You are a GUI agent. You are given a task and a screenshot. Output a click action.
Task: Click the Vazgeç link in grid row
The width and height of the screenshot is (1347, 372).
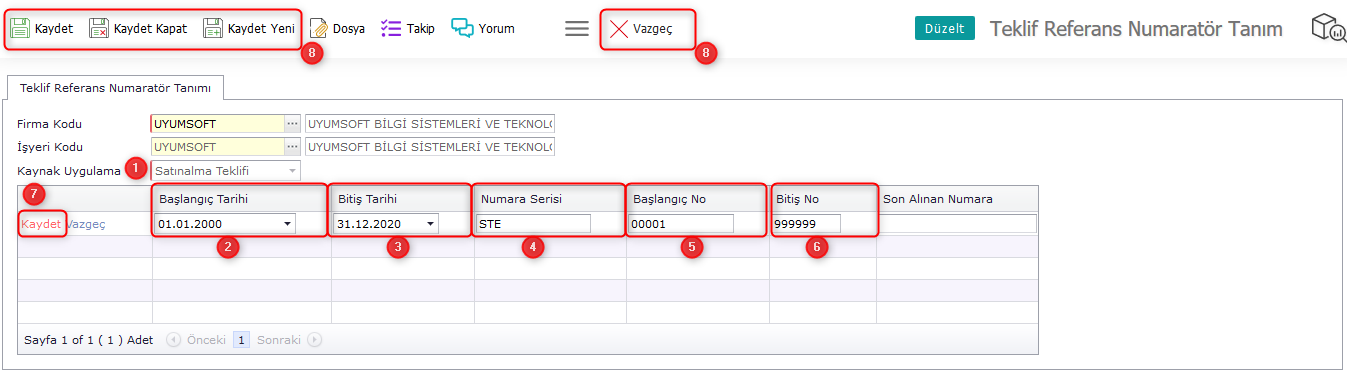coord(86,224)
